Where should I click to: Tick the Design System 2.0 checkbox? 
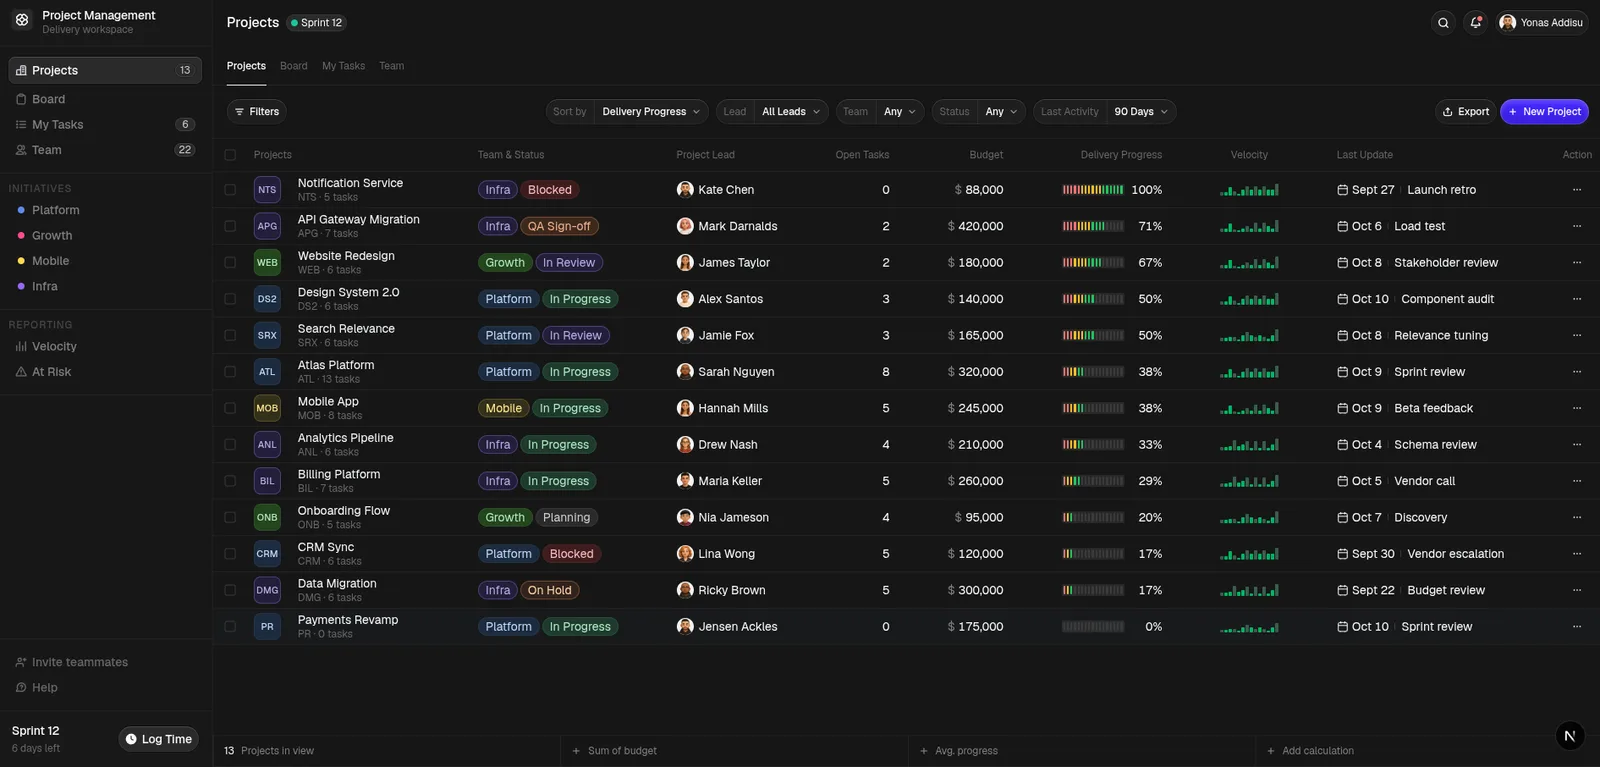click(230, 299)
